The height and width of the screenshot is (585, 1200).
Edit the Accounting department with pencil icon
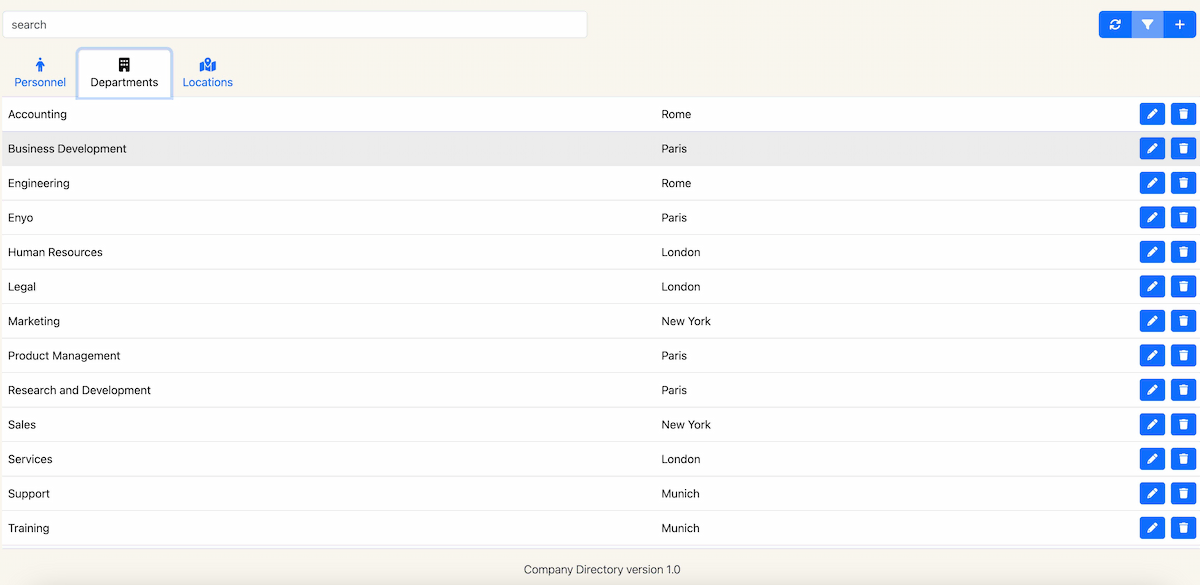tap(1152, 114)
